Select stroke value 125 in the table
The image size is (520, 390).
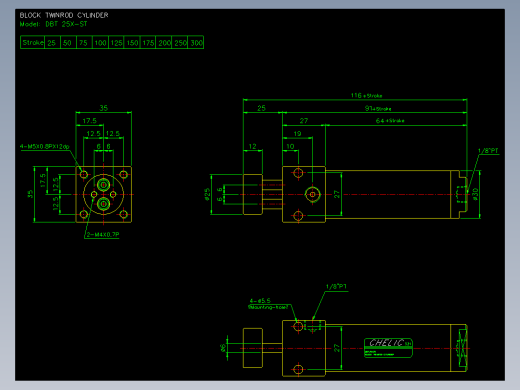(x=116, y=43)
